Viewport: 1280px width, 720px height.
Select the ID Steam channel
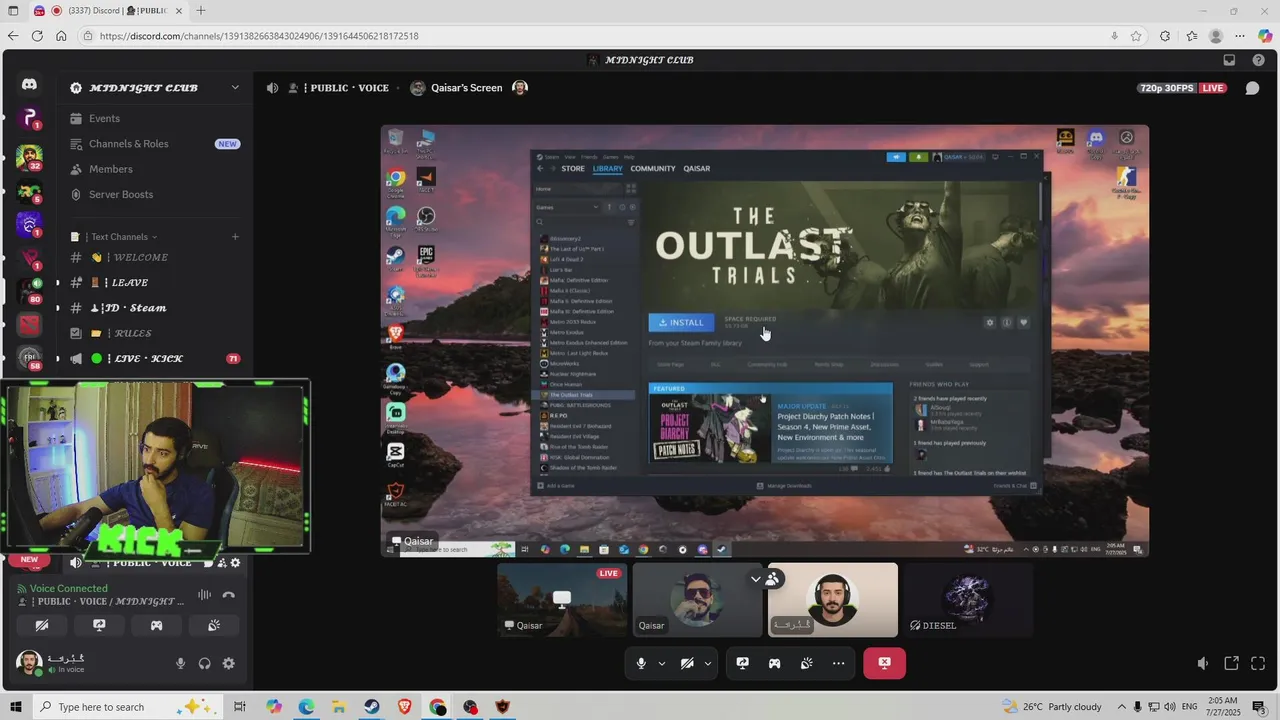pyautogui.click(x=155, y=308)
